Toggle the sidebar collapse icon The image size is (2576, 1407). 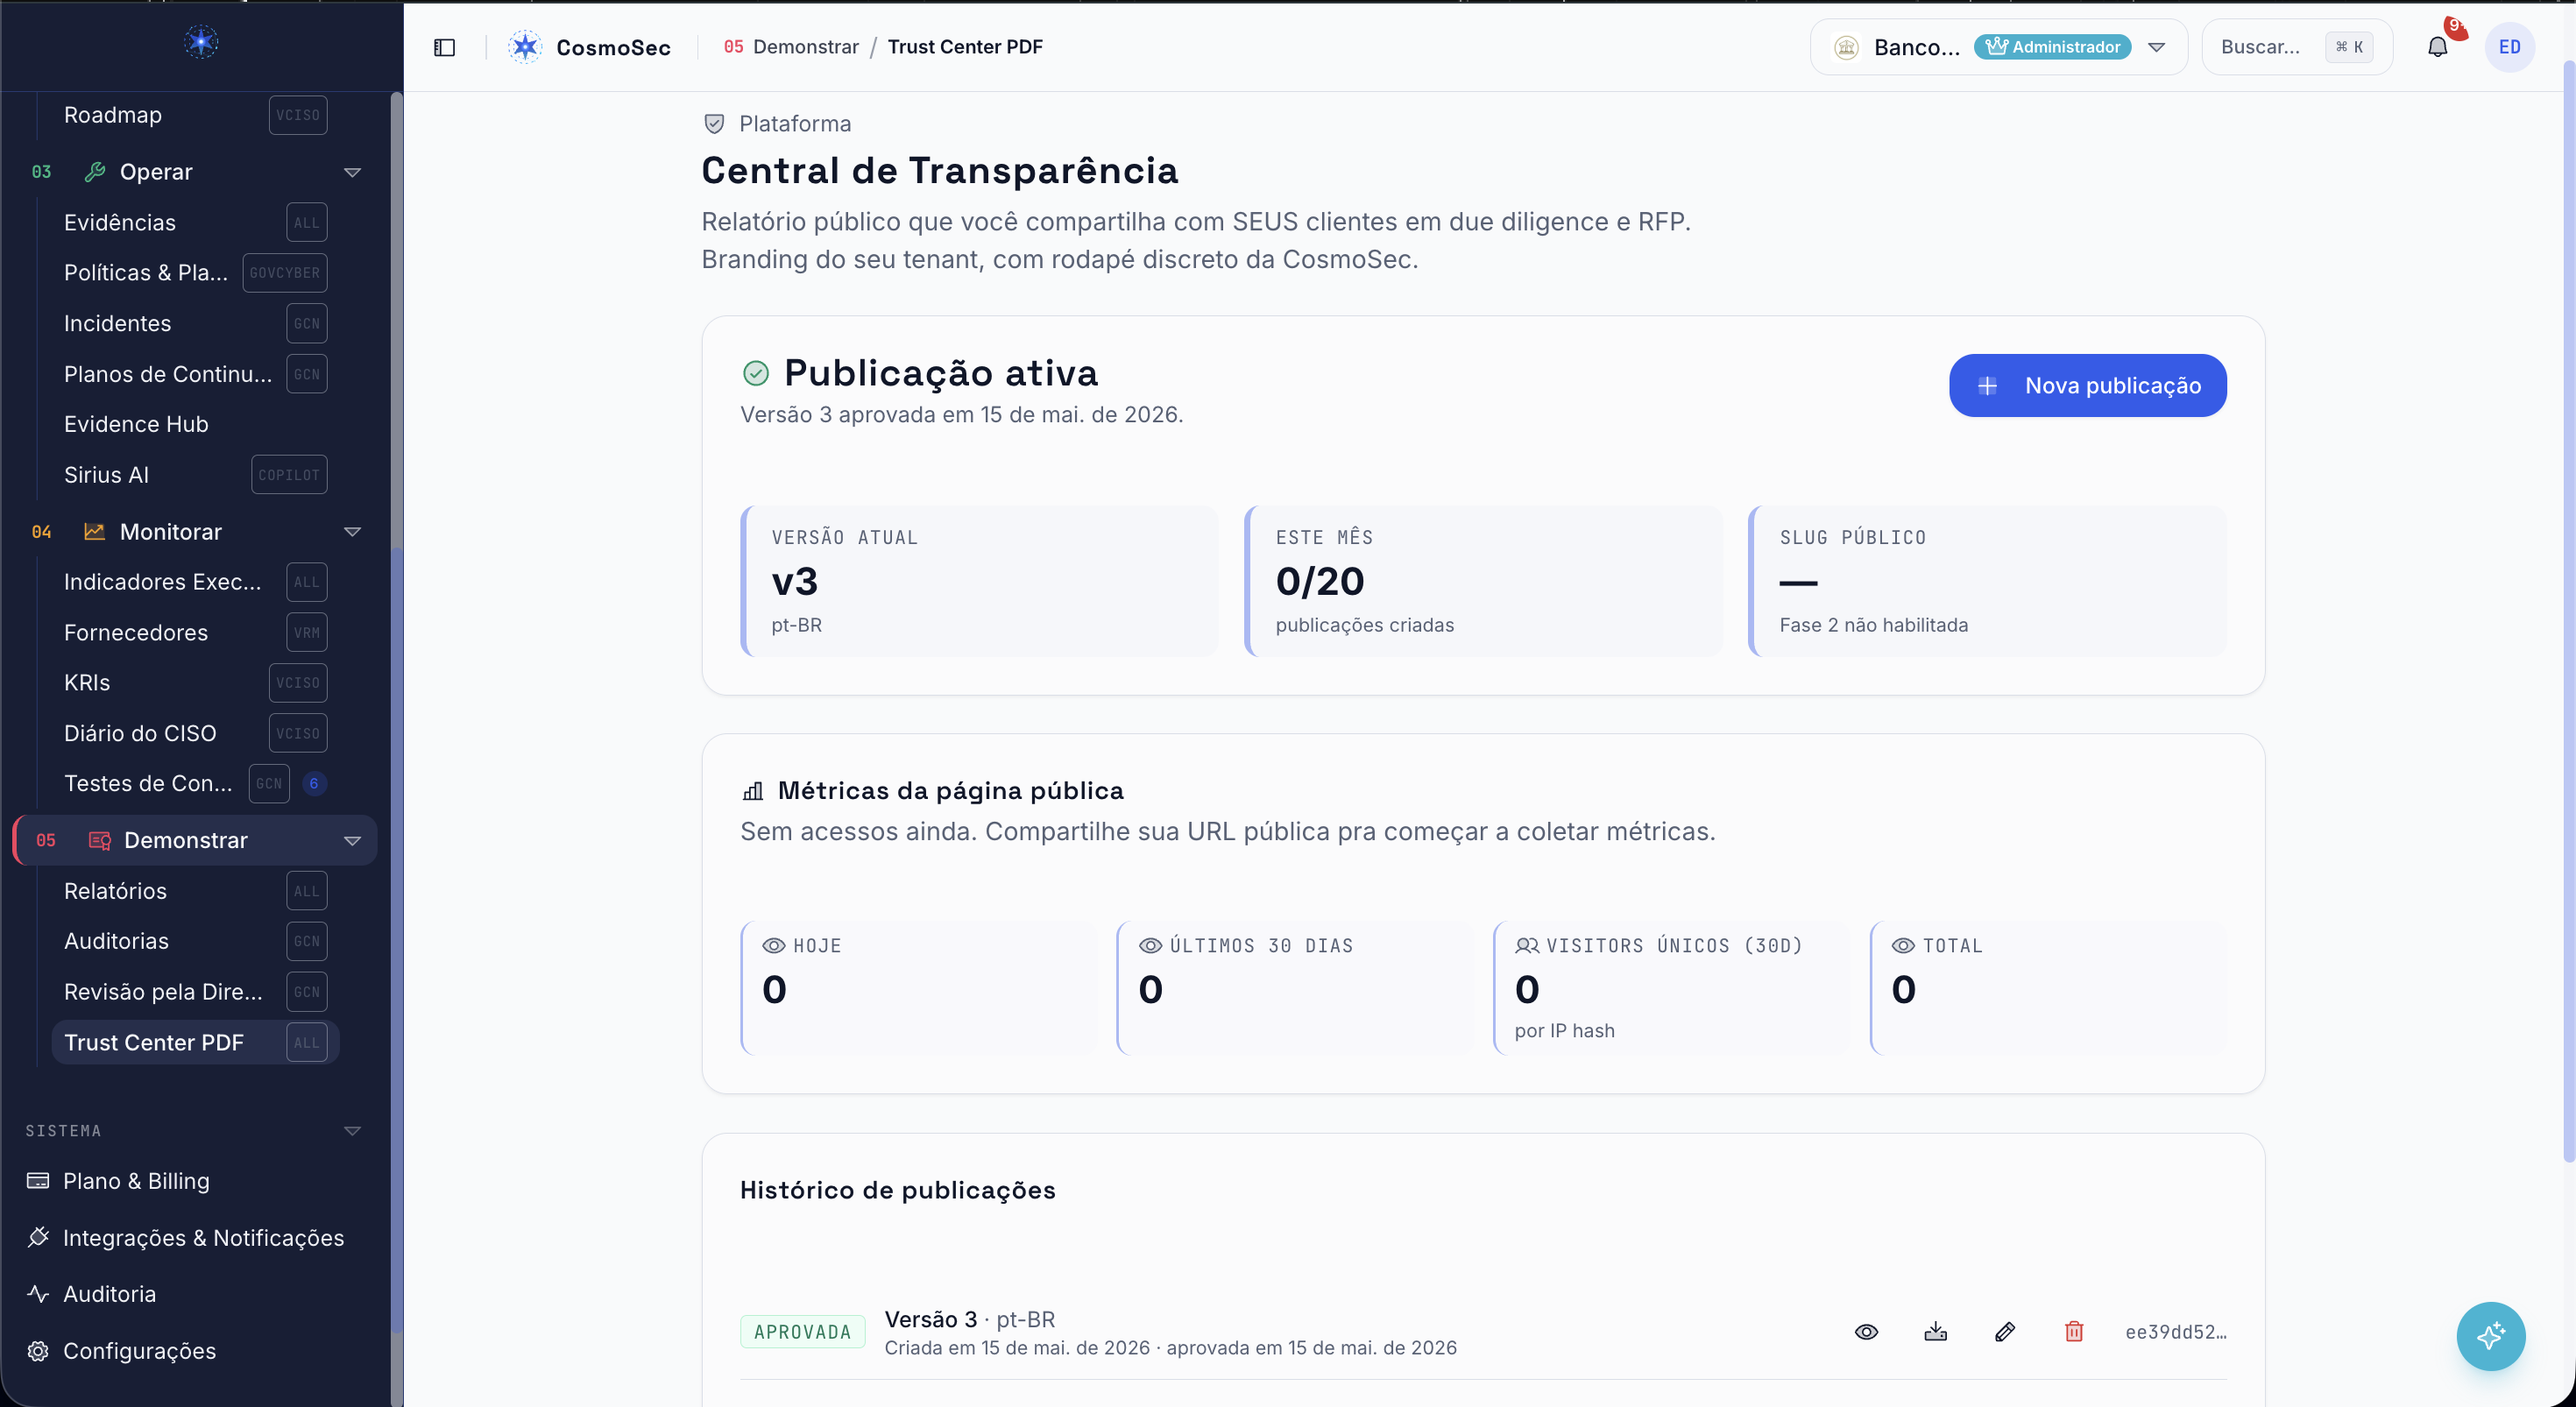(444, 47)
